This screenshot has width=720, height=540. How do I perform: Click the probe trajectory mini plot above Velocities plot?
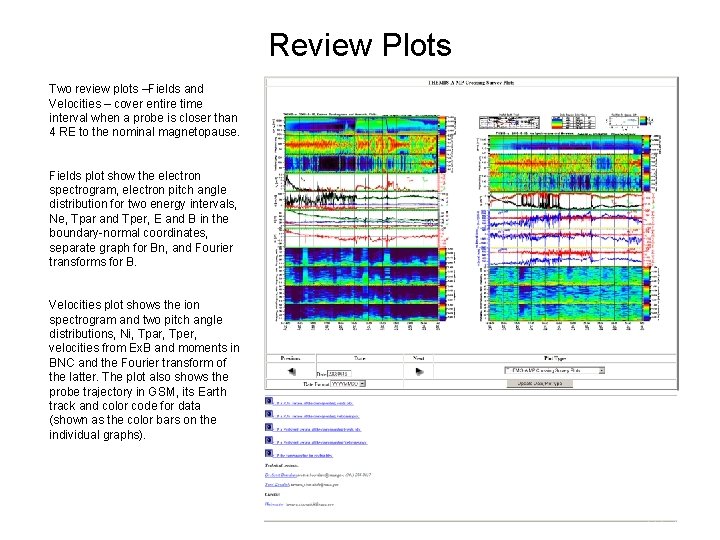click(x=626, y=121)
